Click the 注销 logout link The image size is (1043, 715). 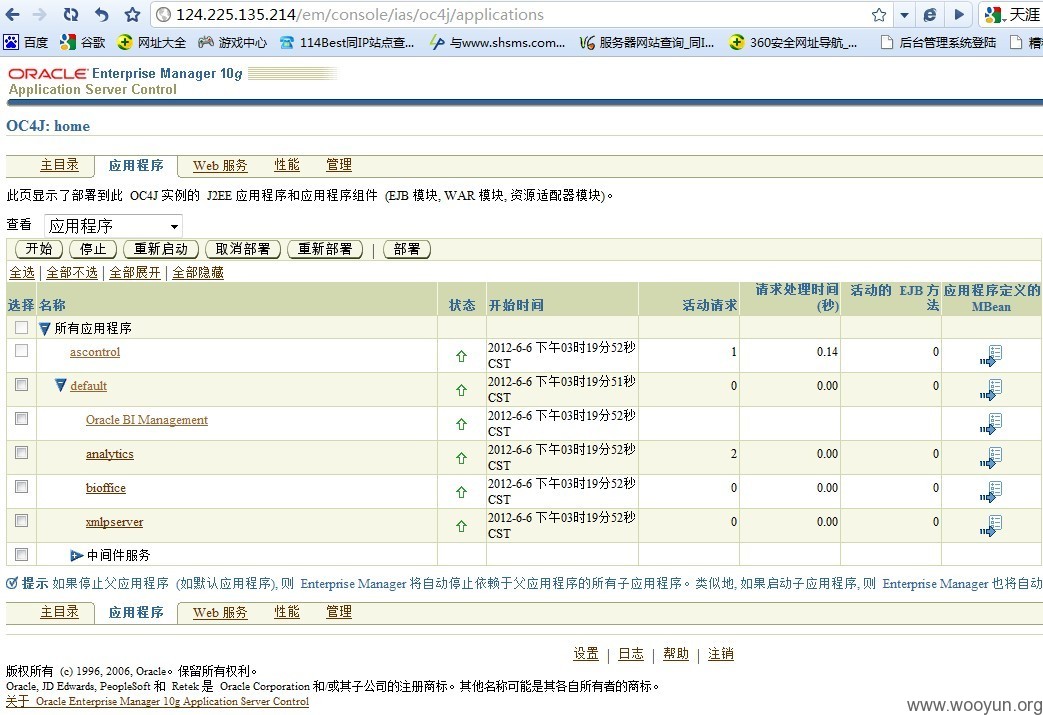(720, 654)
